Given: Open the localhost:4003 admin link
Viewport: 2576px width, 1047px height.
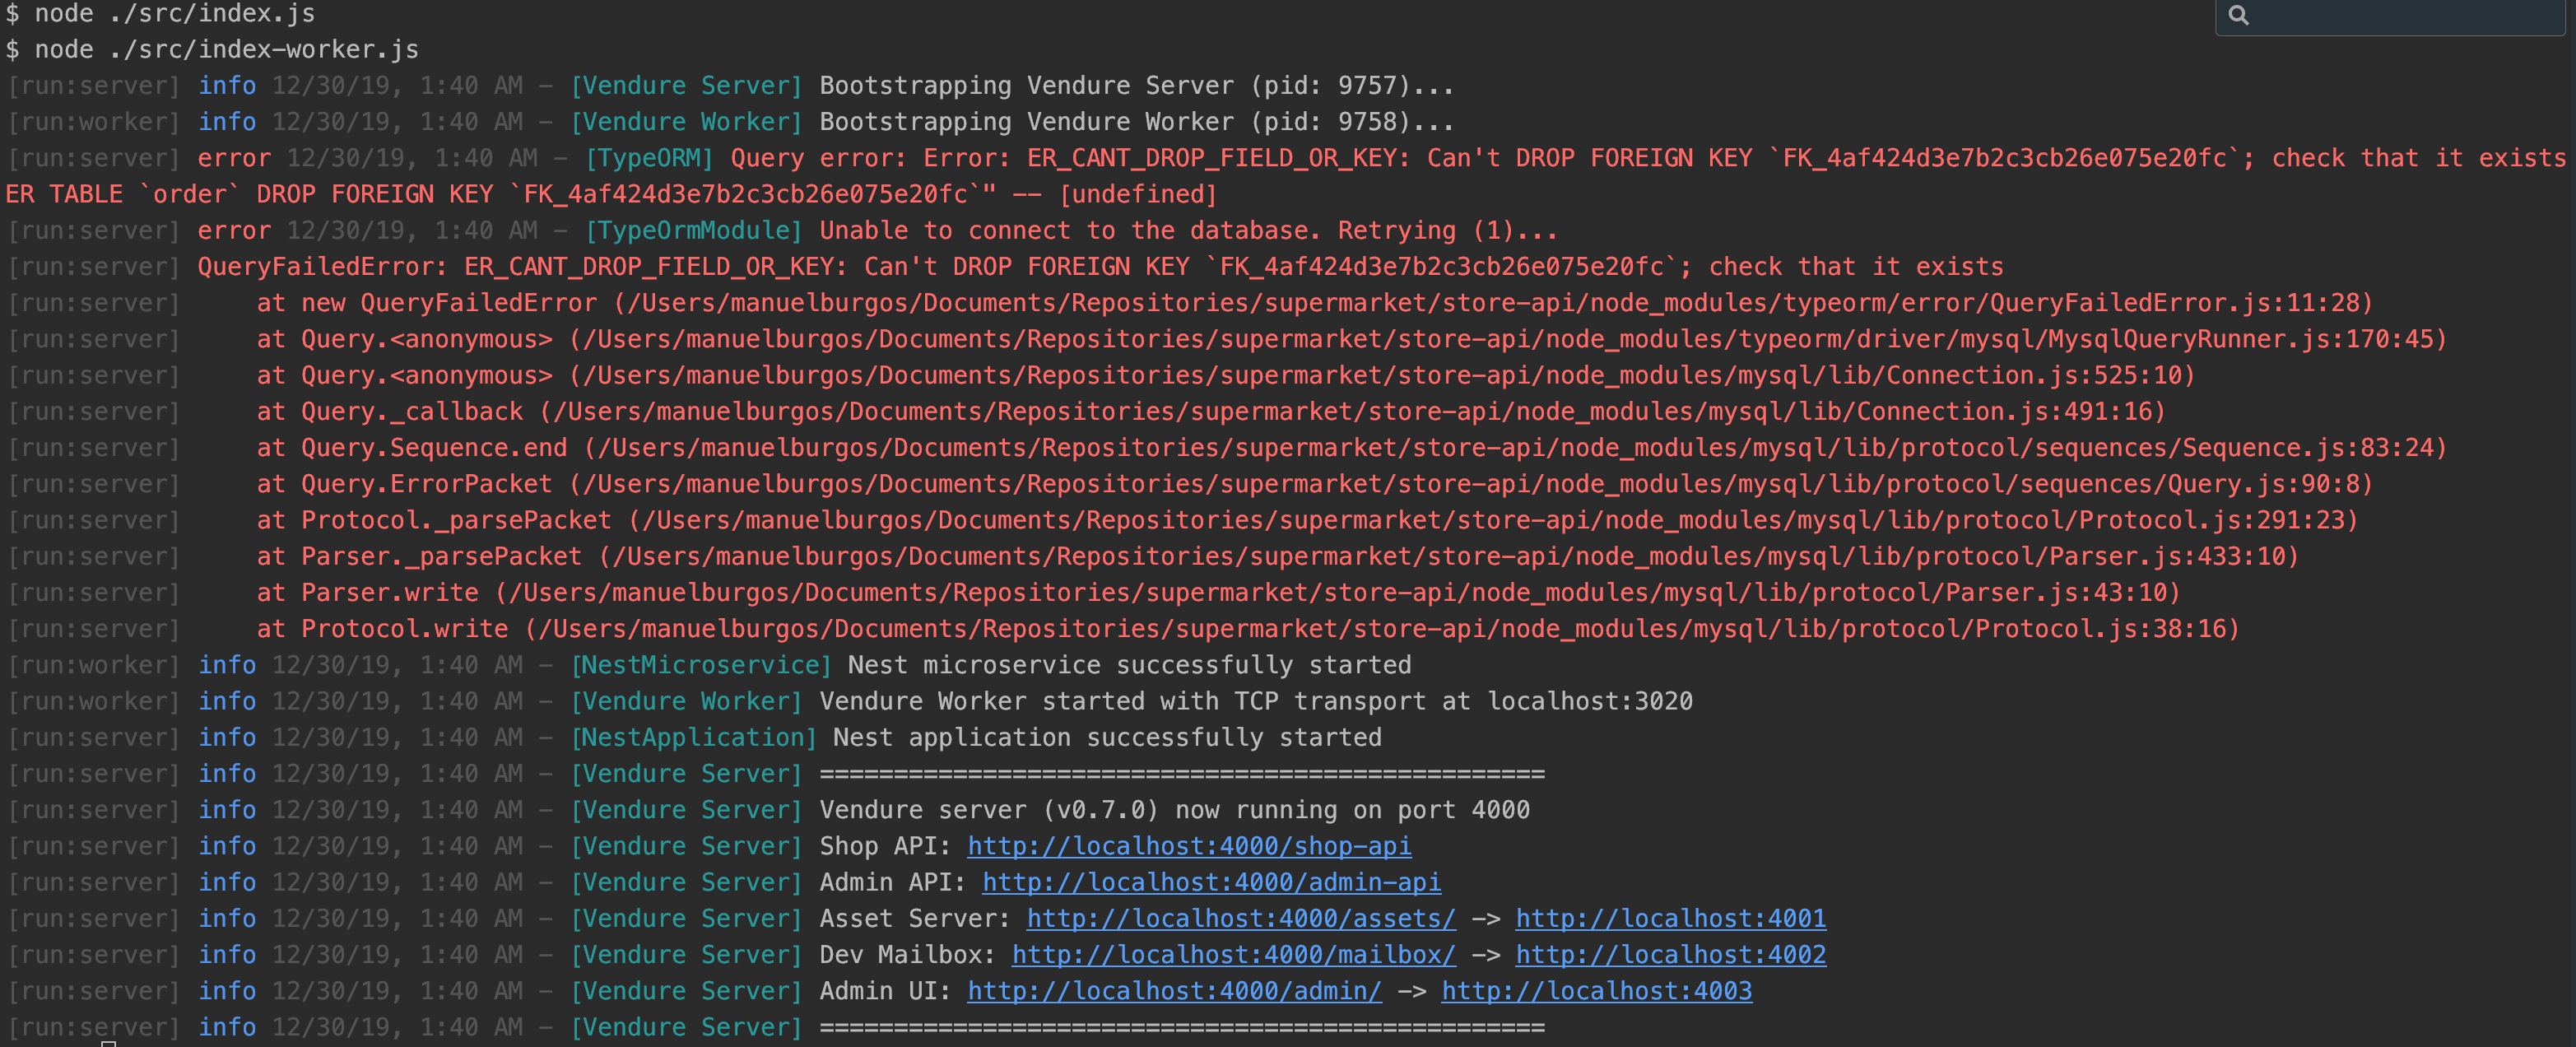Looking at the screenshot, I should tap(1596, 991).
